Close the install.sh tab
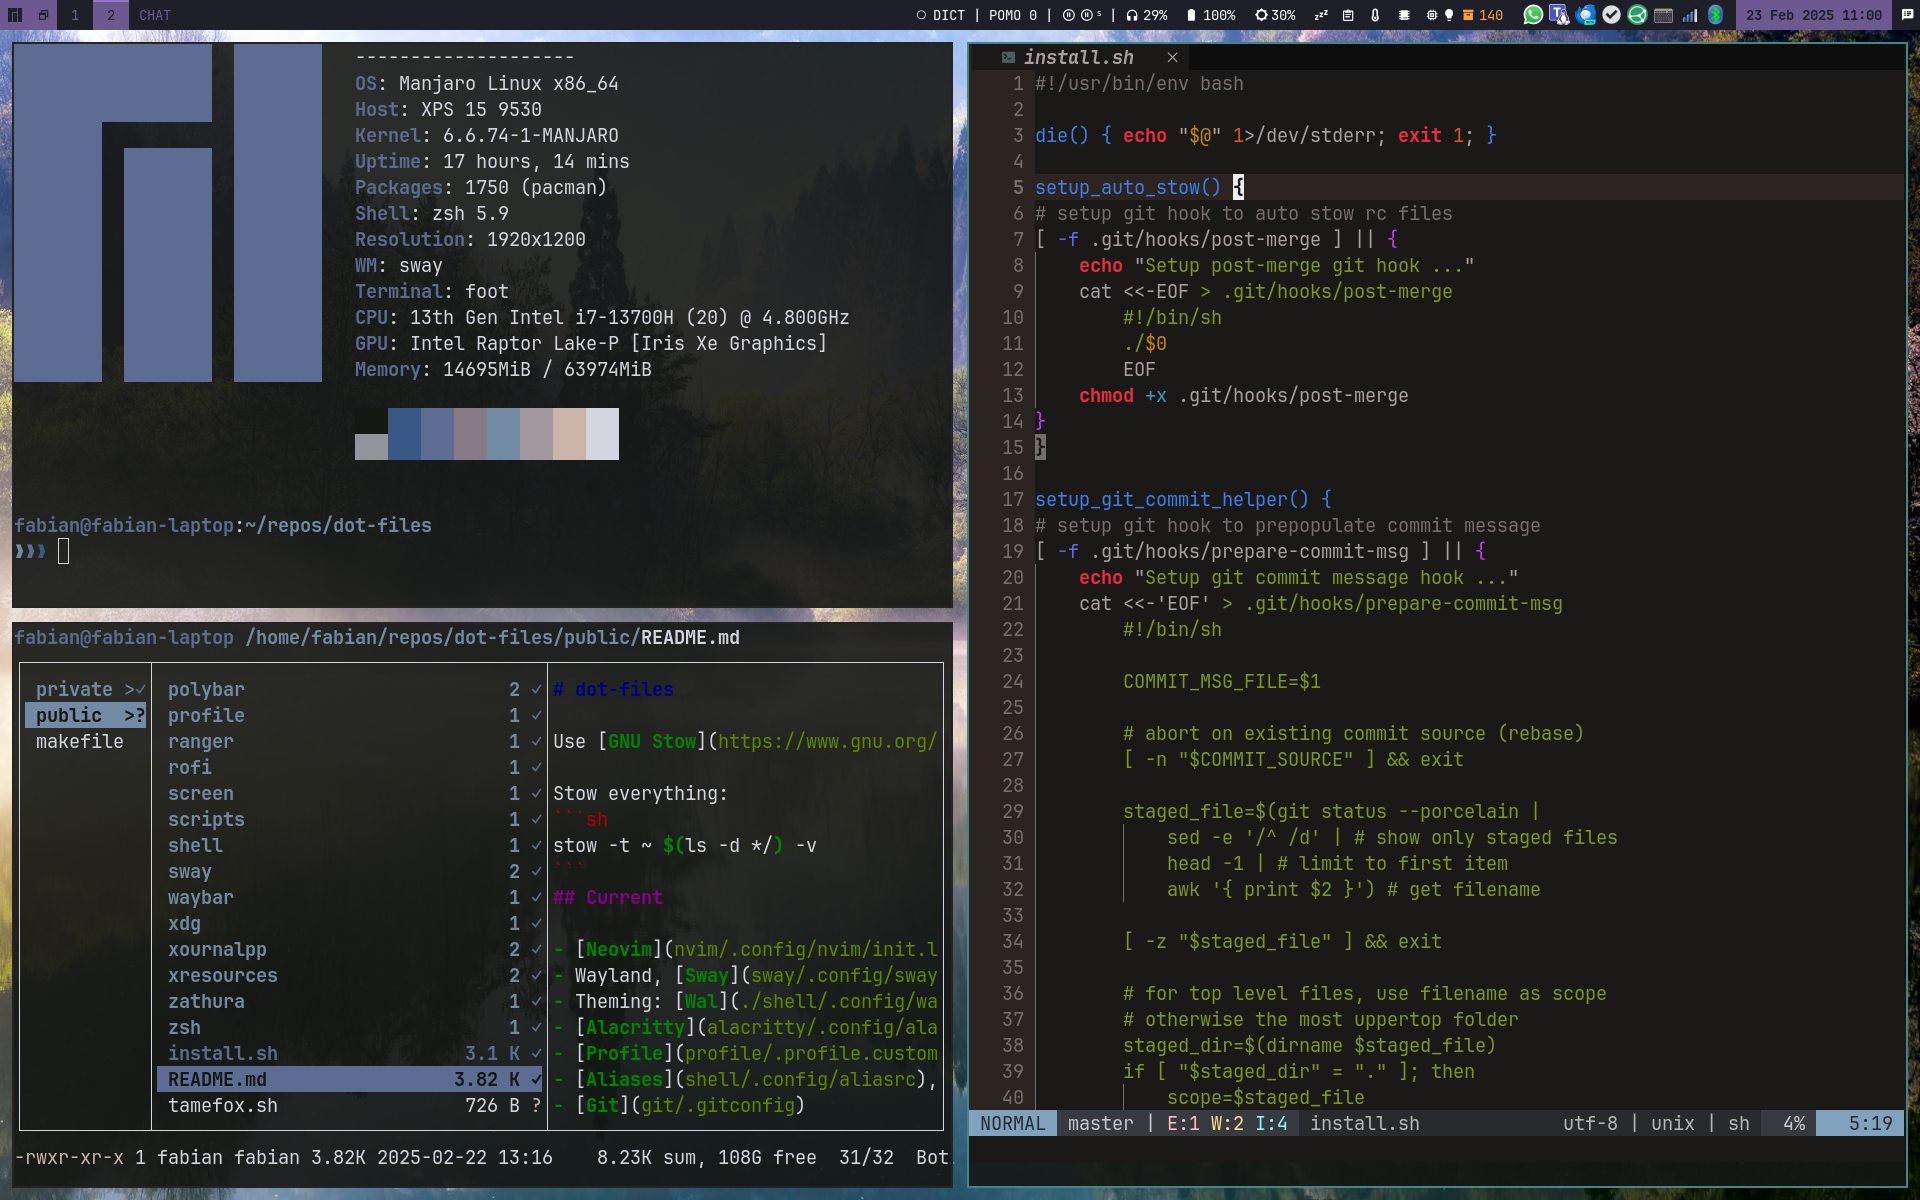Screen dimensions: 1920x1200 pos(1172,58)
